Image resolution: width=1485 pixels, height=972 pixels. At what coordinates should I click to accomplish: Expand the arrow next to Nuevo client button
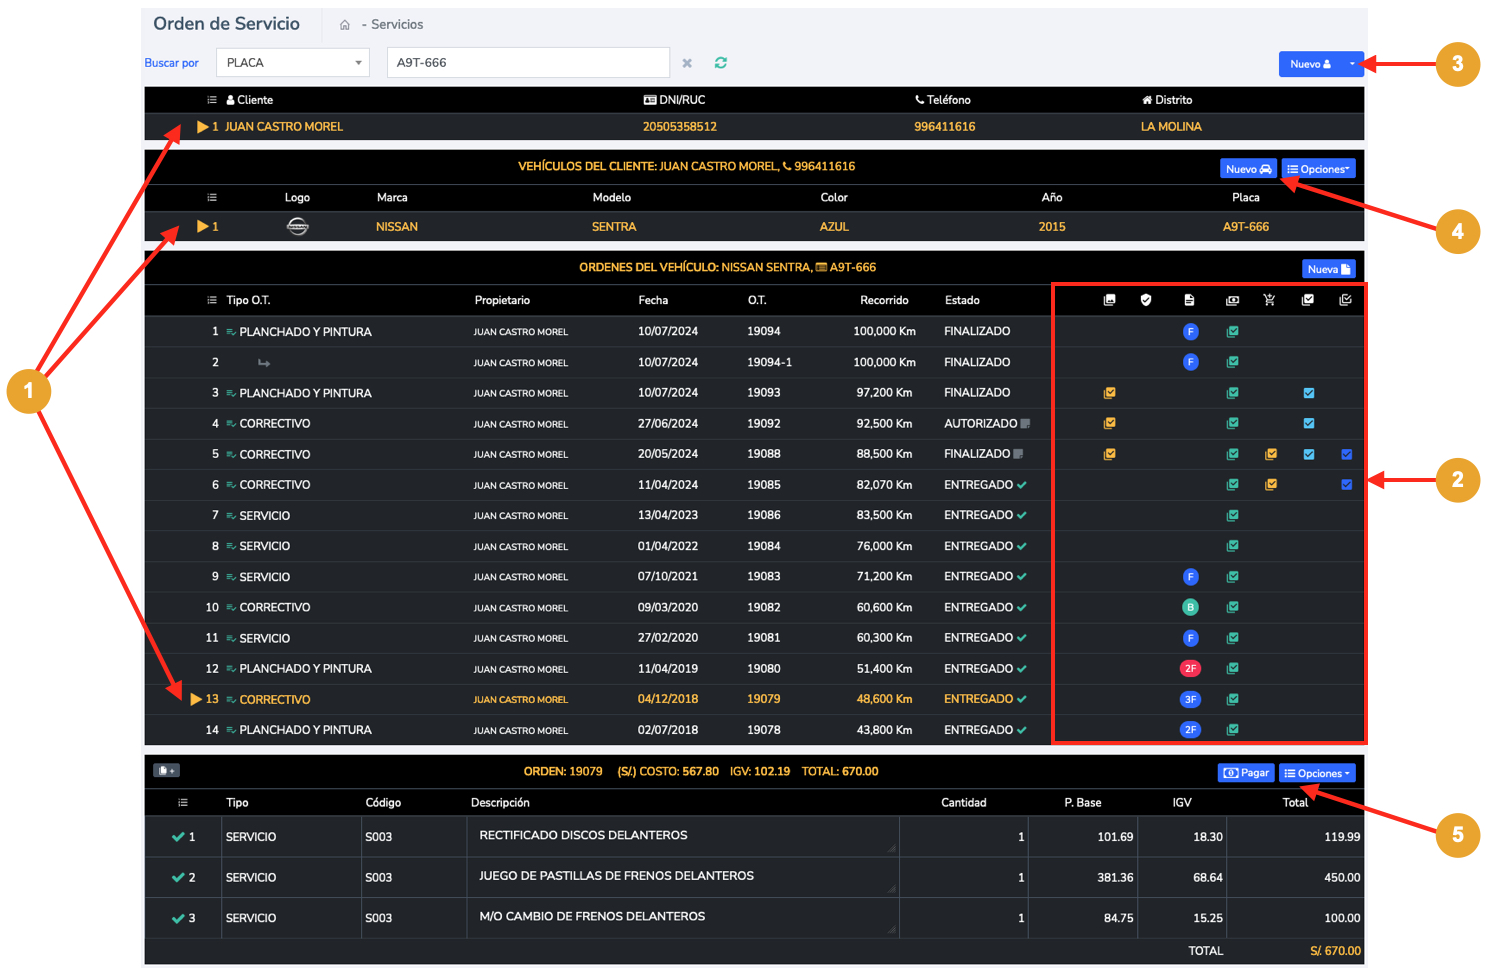point(1352,64)
